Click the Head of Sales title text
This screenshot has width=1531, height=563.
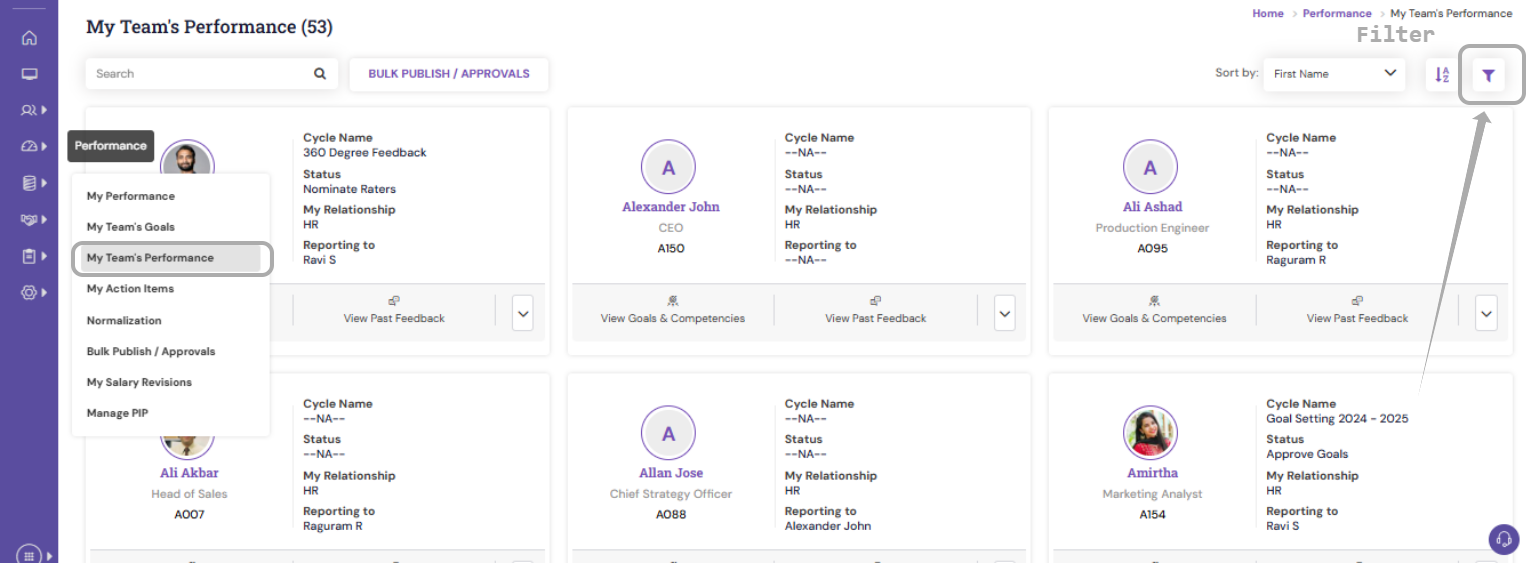point(189,494)
